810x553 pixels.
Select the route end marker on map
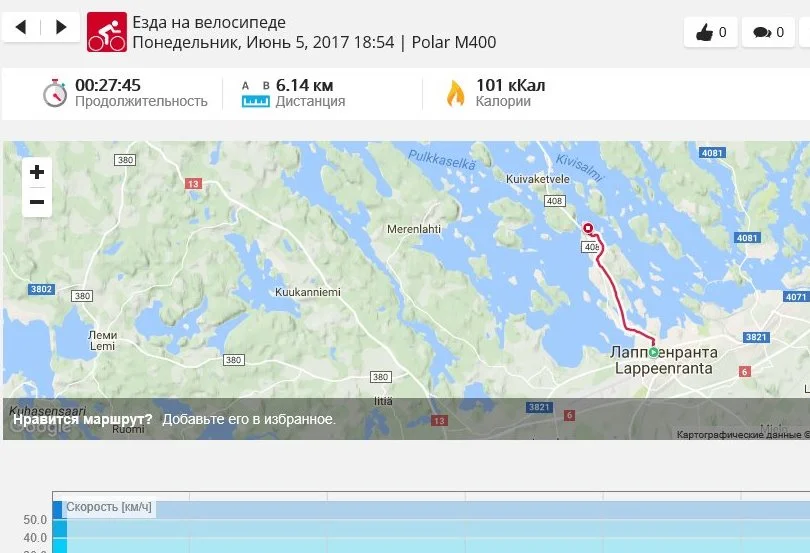coord(588,228)
